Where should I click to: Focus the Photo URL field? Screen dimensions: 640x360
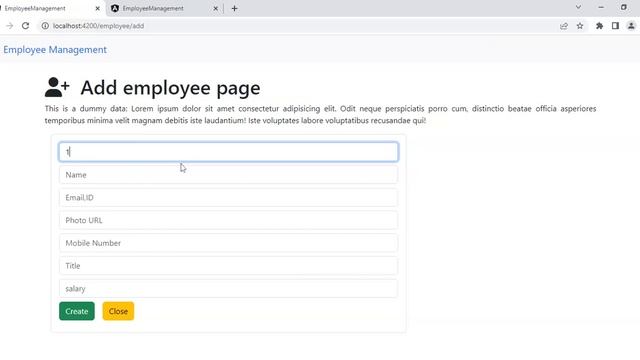pos(229,220)
